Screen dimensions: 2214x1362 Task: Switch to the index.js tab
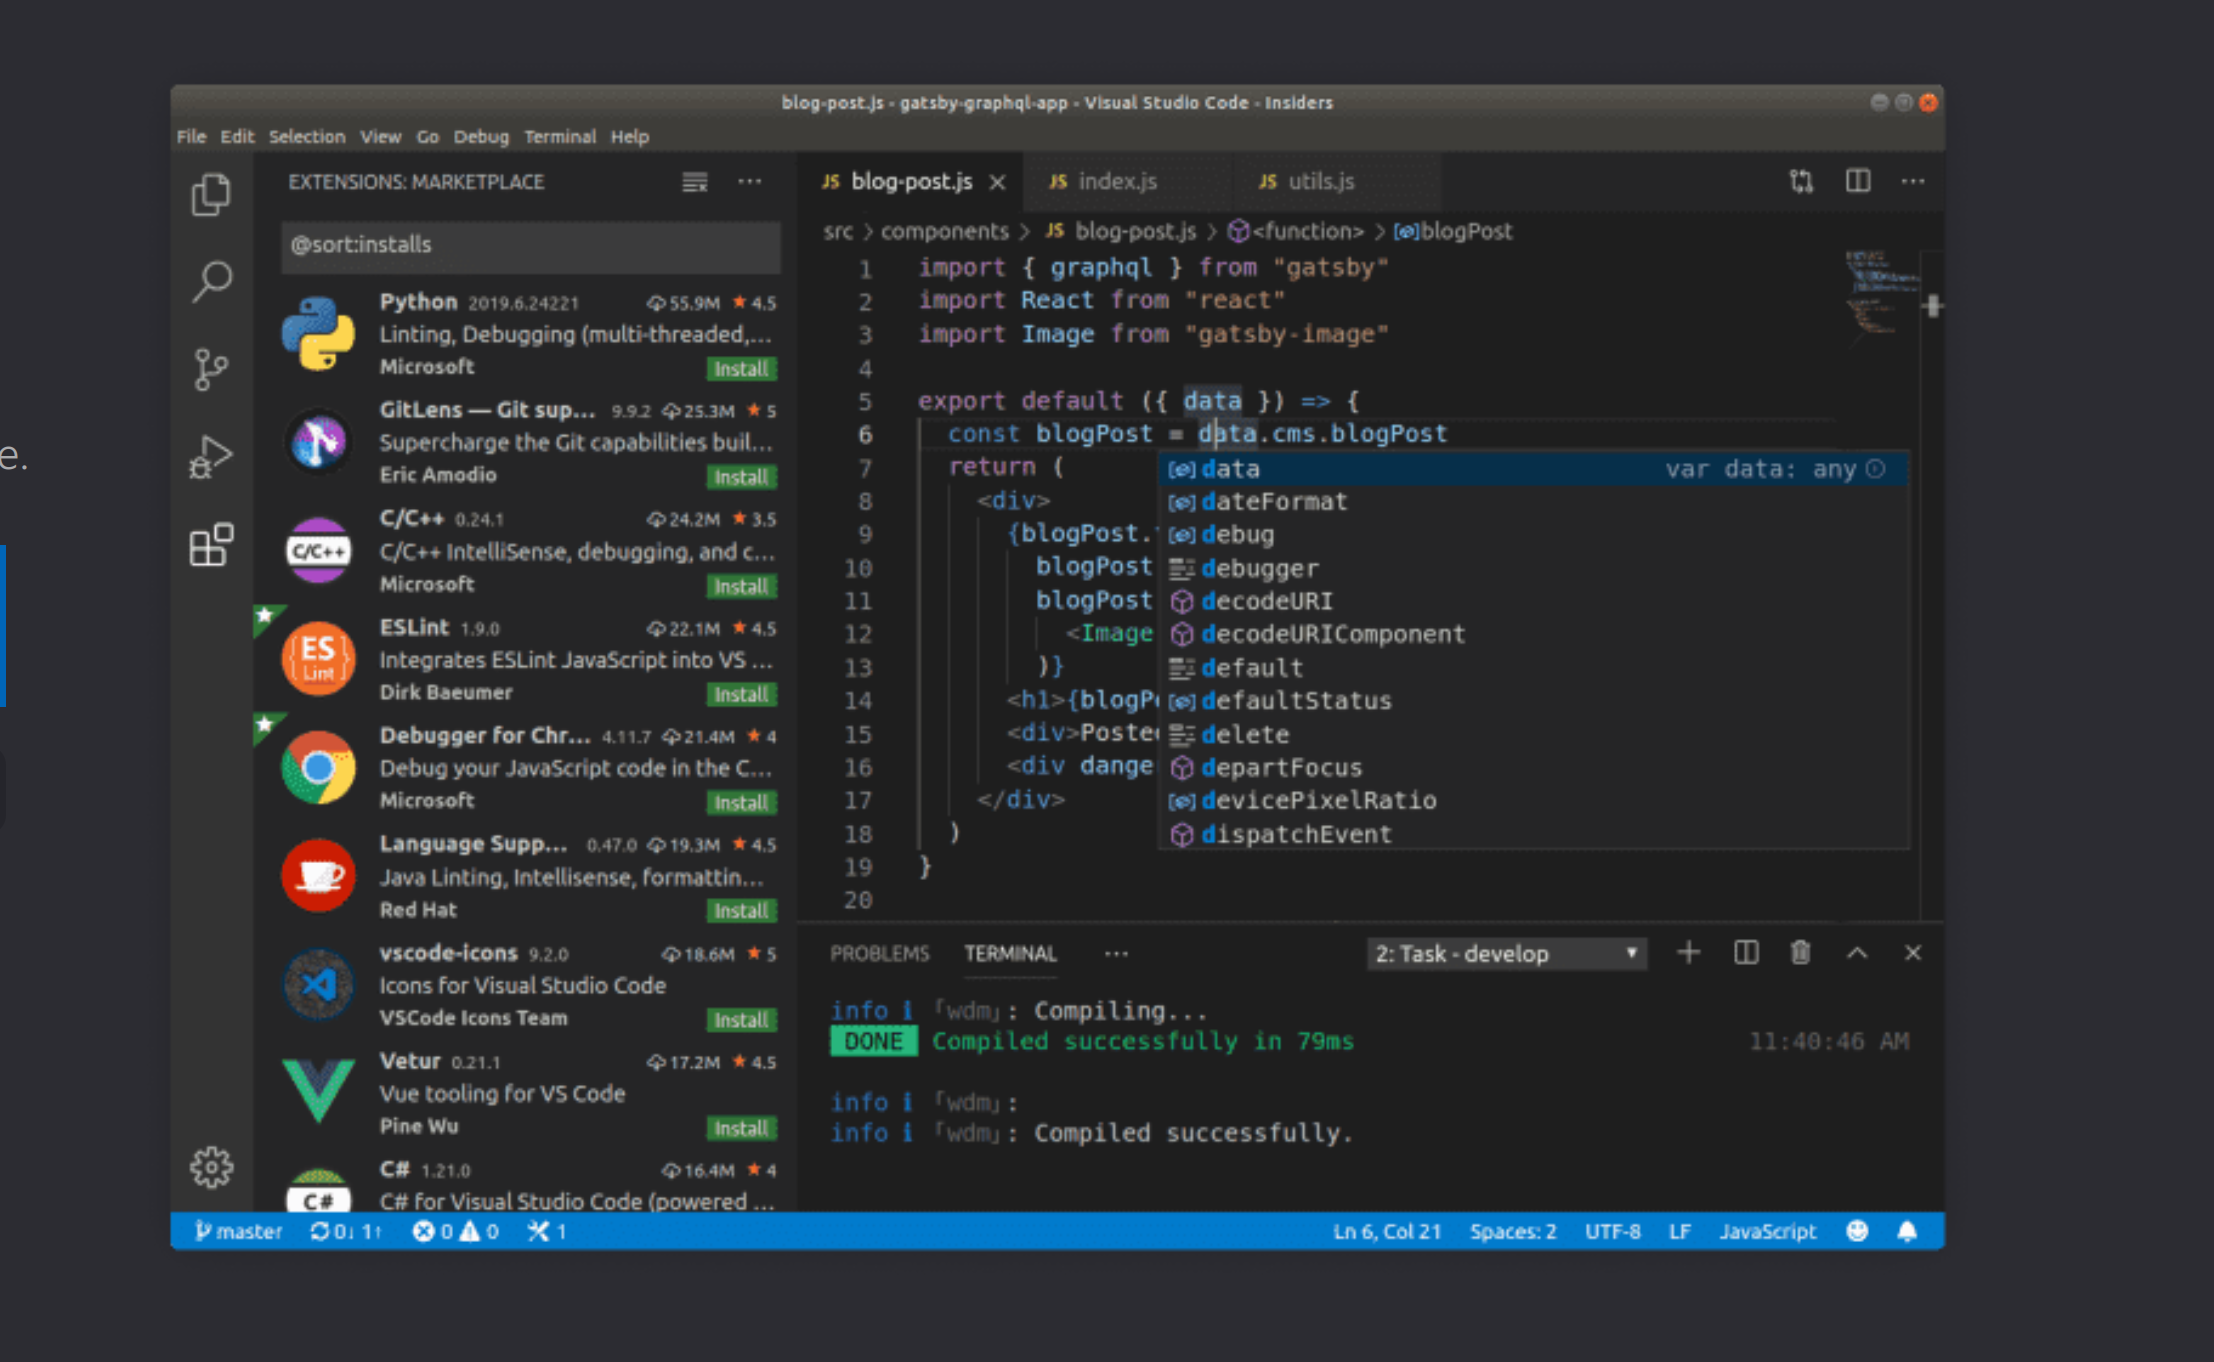tap(1119, 181)
